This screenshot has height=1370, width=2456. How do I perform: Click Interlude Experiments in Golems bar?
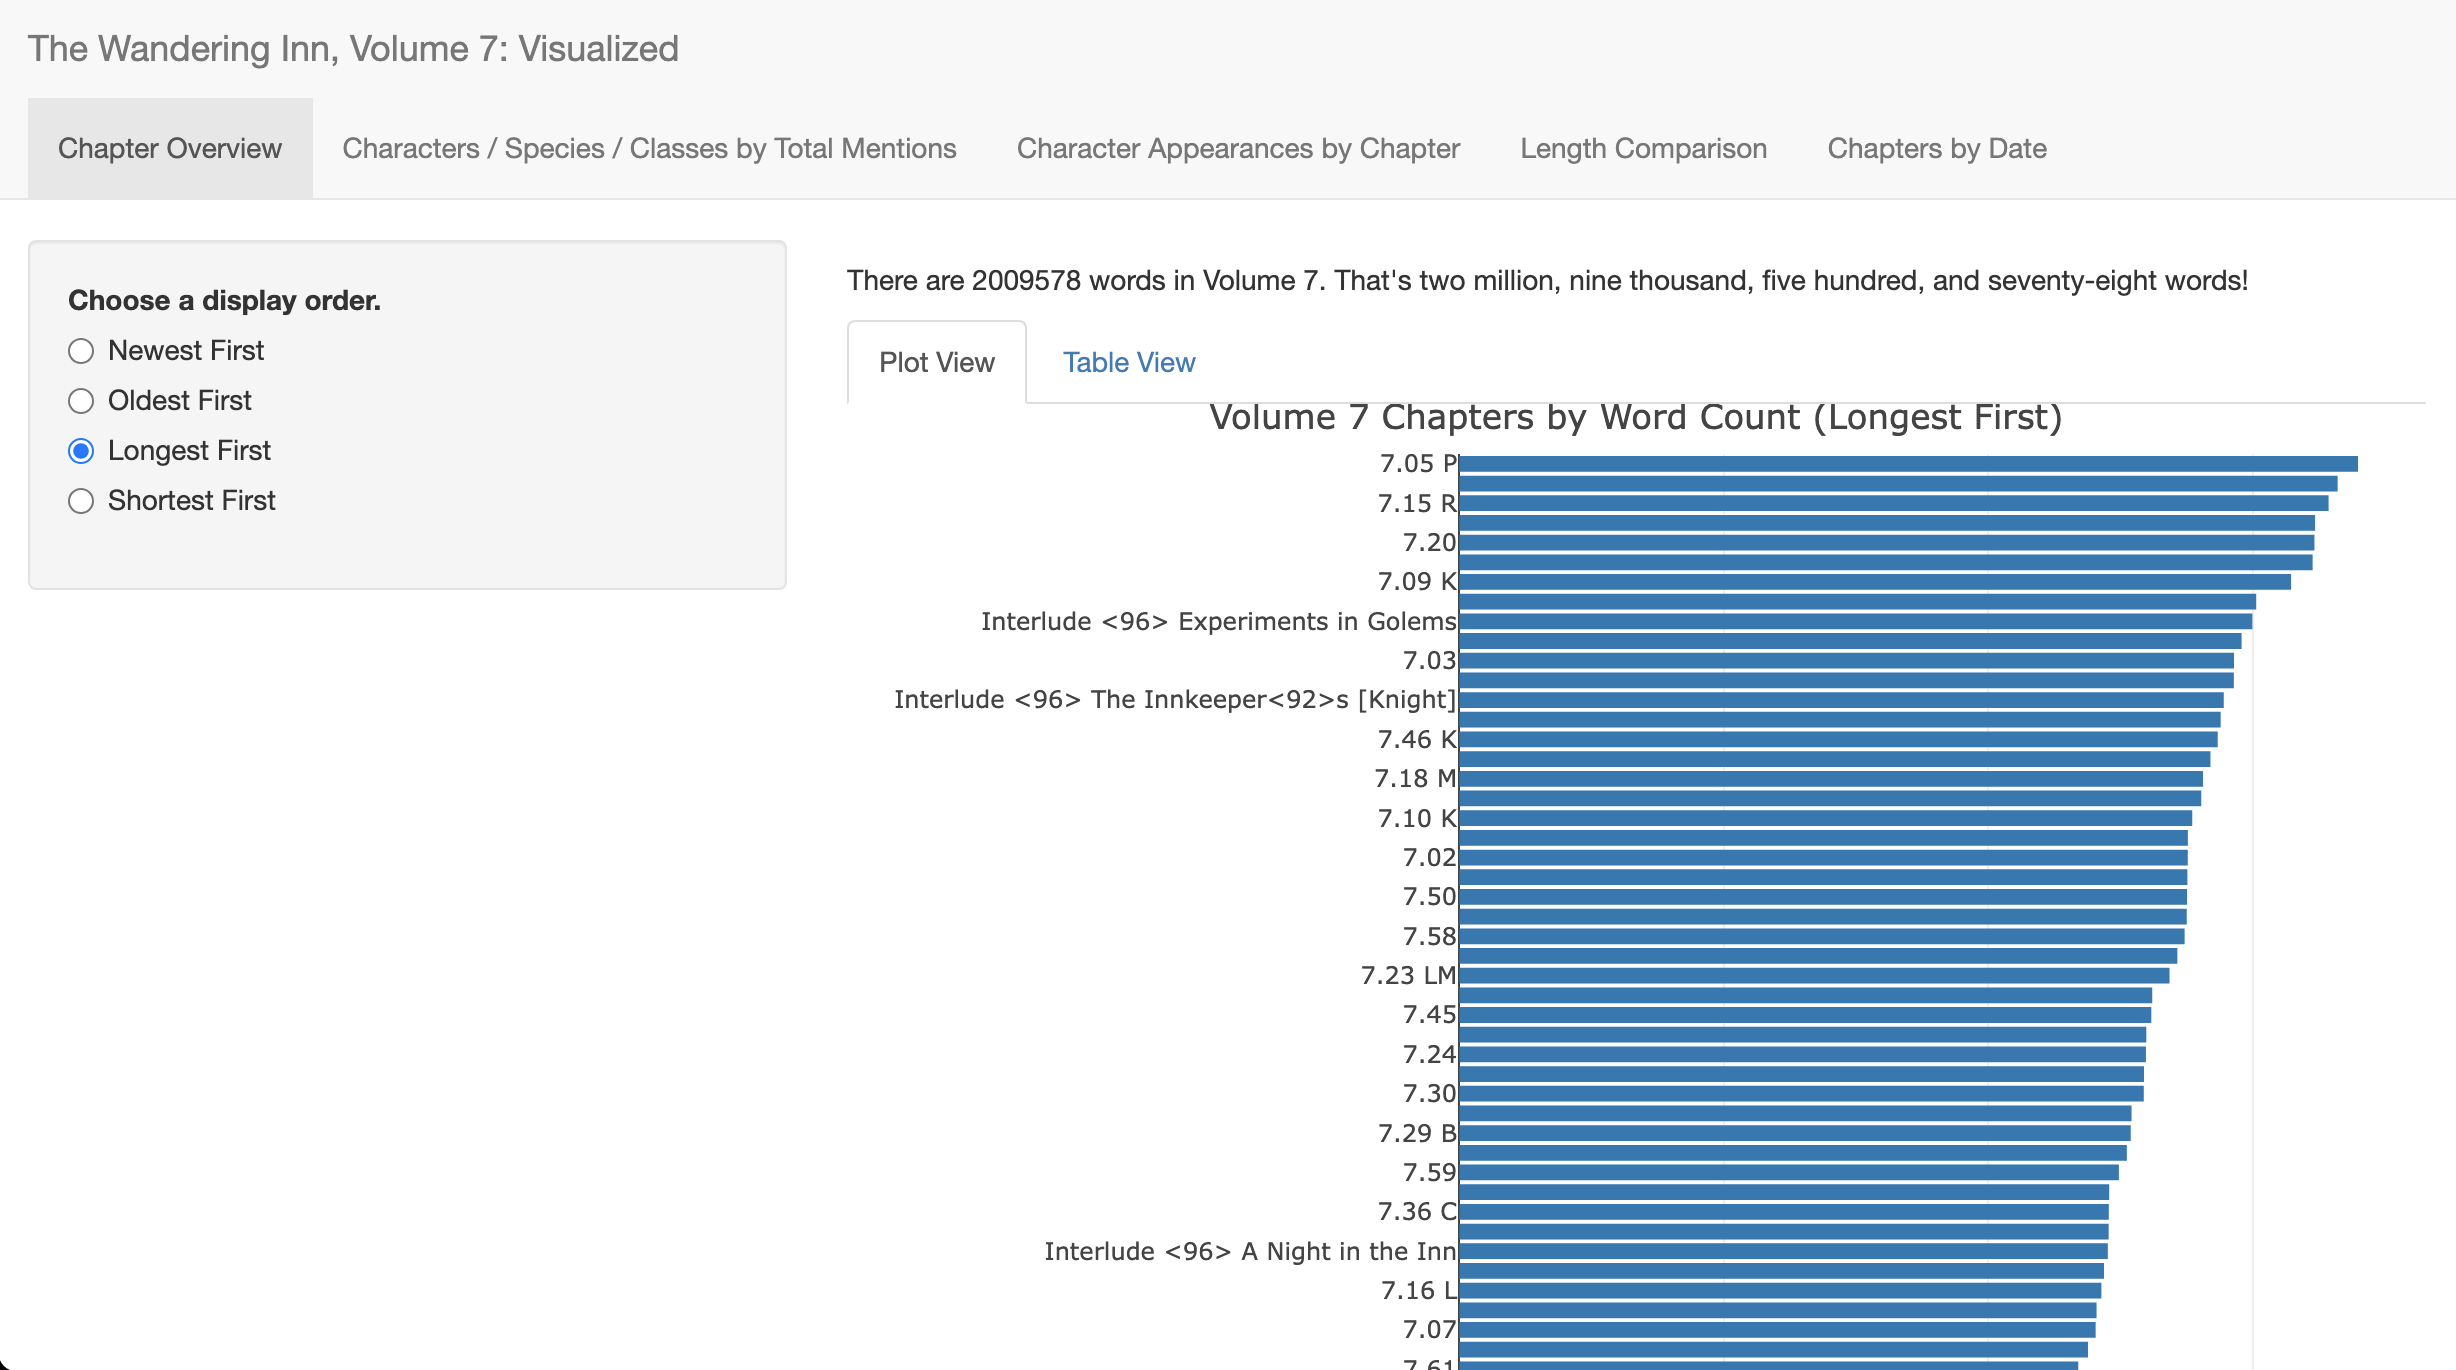(1855, 621)
